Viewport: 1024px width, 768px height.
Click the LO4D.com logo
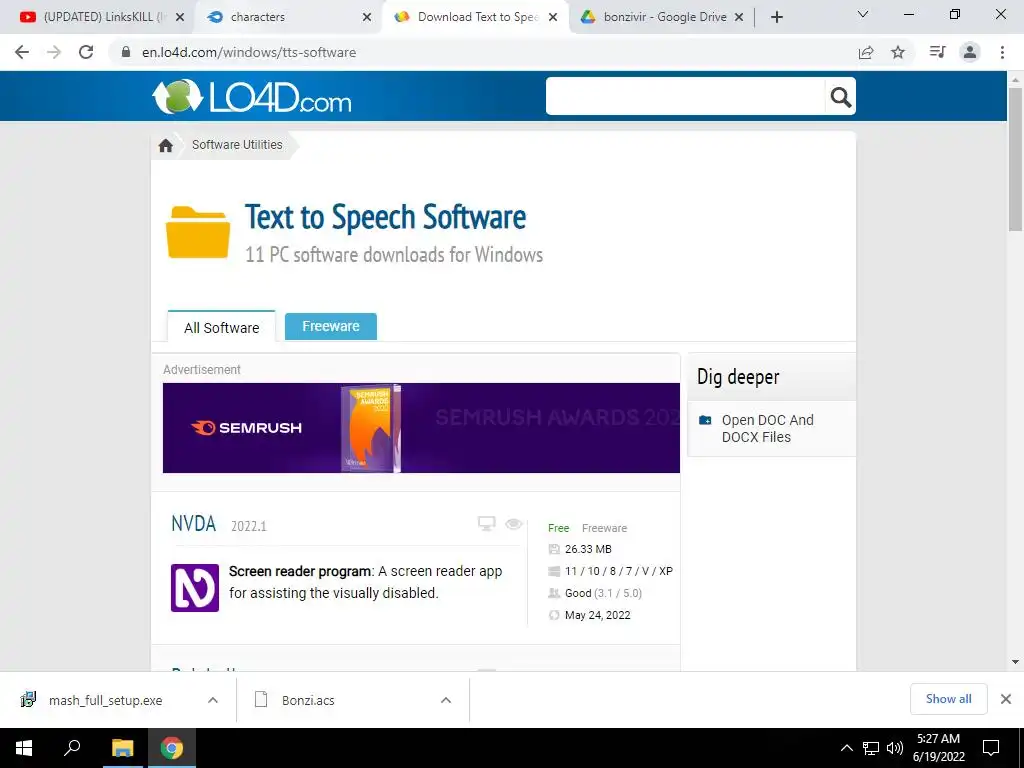pos(252,97)
